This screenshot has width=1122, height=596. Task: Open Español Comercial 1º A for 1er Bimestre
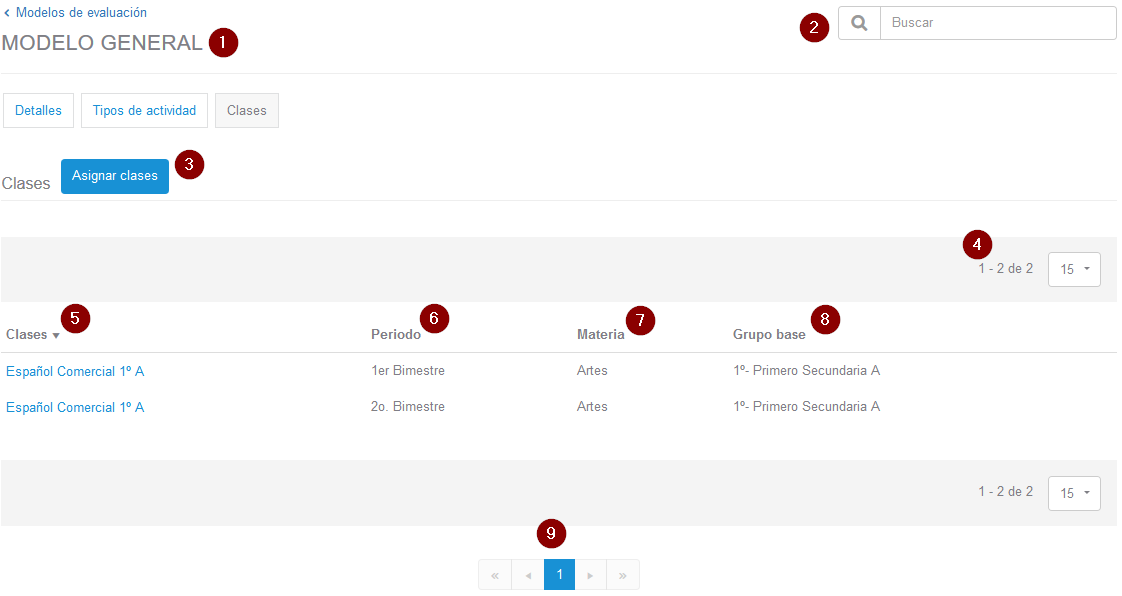[x=75, y=371]
